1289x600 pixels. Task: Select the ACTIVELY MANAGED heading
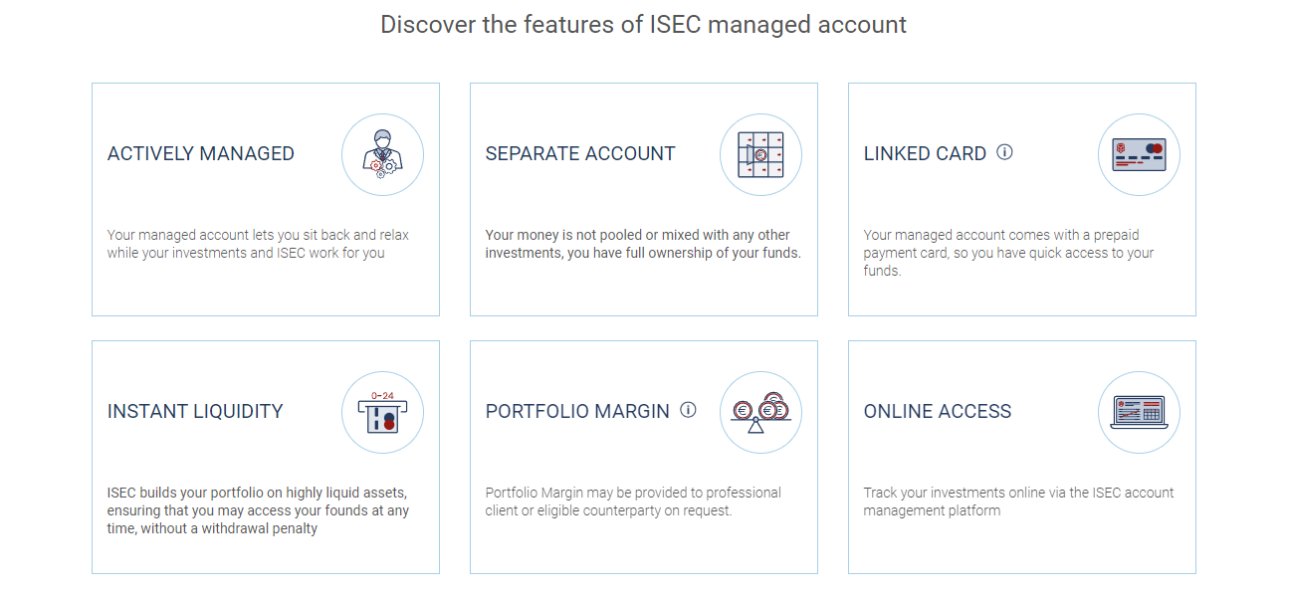pyautogui.click(x=201, y=154)
